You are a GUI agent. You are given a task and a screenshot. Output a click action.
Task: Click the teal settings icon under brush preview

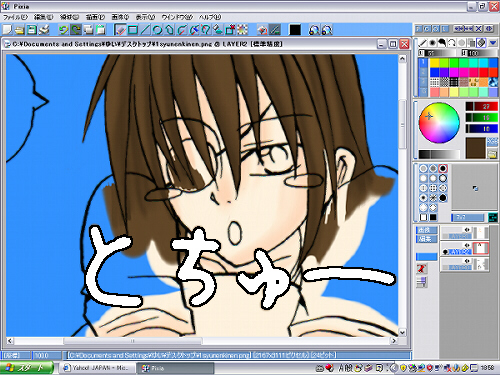(493, 217)
